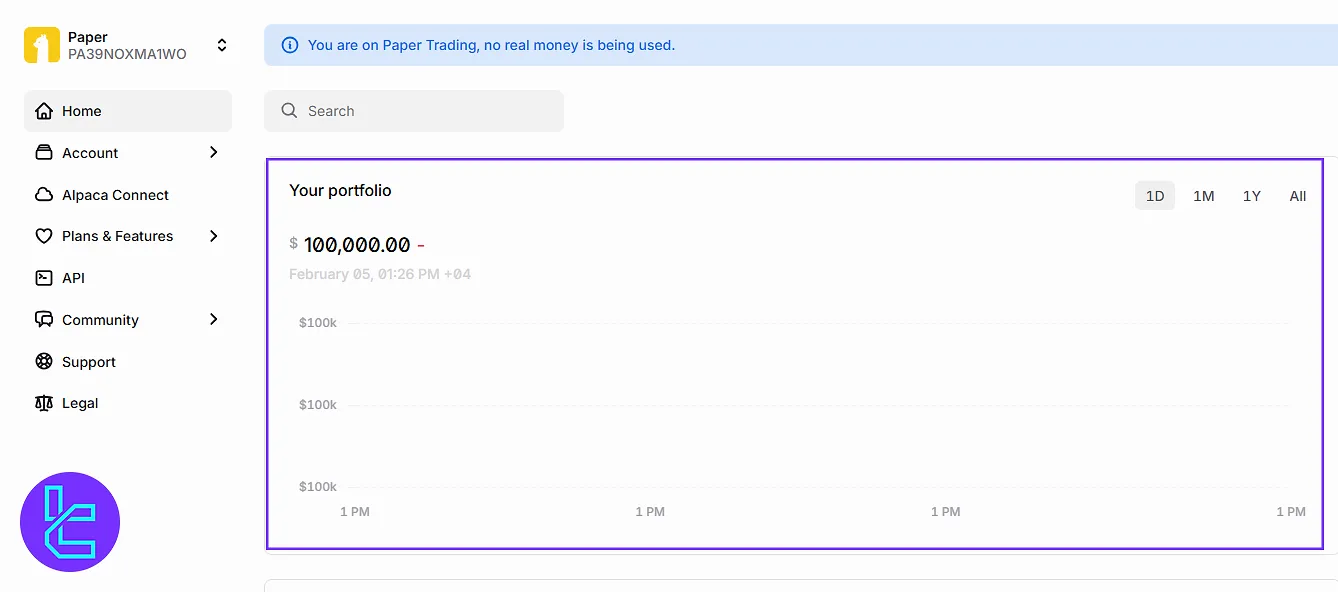Click the Search input field
The image size is (1338, 592).
tap(414, 111)
